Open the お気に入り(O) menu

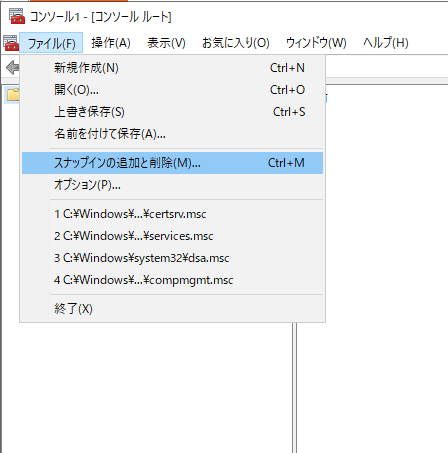pyautogui.click(x=235, y=43)
